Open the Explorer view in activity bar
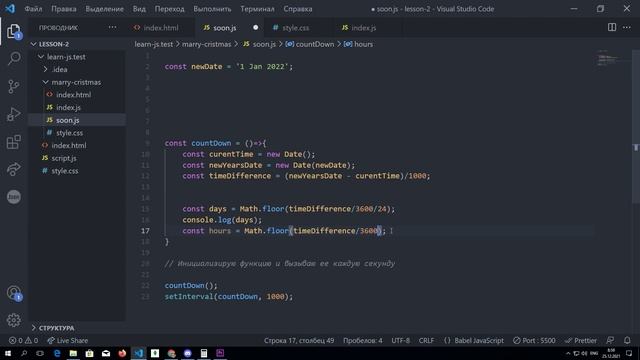640x360 pixels. pyautogui.click(x=13, y=31)
